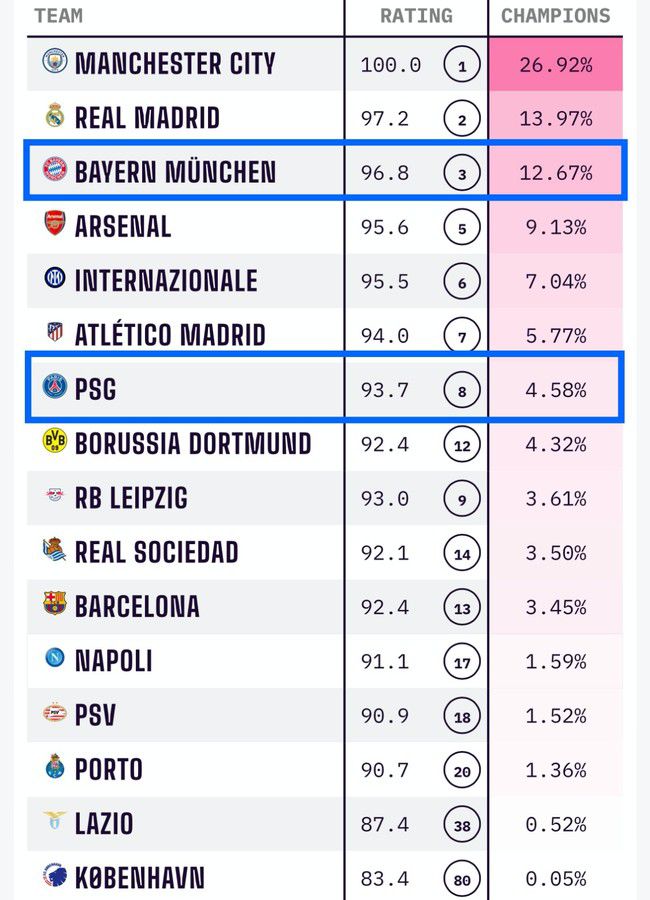Select the Barcelona club crest
Image resolution: width=650 pixels, height=900 pixels.
[54, 604]
